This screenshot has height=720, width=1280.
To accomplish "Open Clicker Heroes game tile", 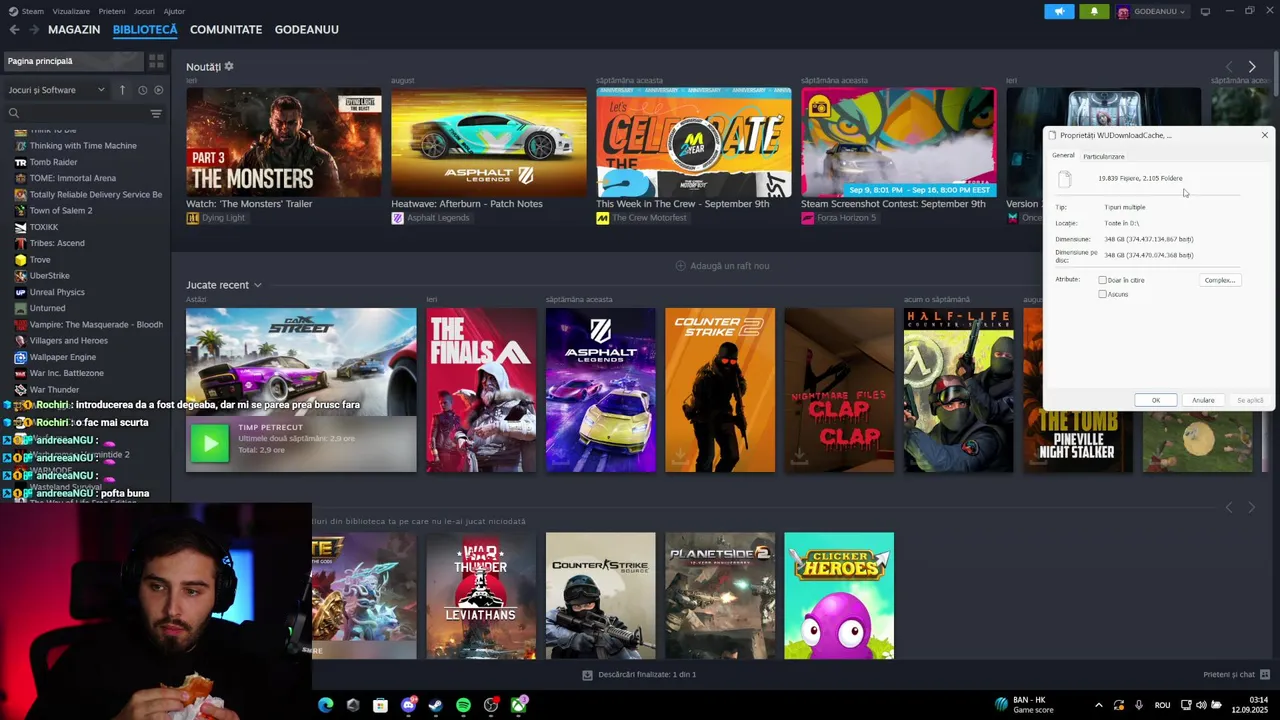I will (839, 595).
